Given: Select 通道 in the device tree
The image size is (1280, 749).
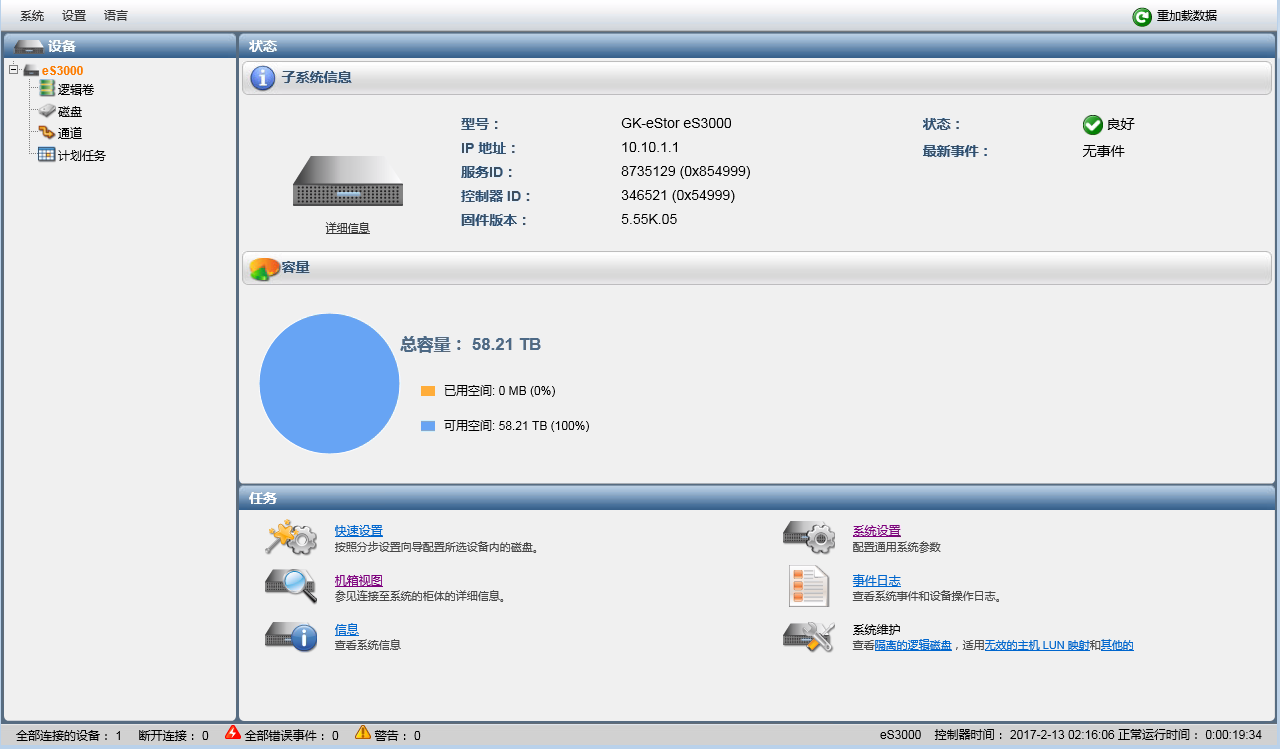Looking at the screenshot, I should point(69,133).
